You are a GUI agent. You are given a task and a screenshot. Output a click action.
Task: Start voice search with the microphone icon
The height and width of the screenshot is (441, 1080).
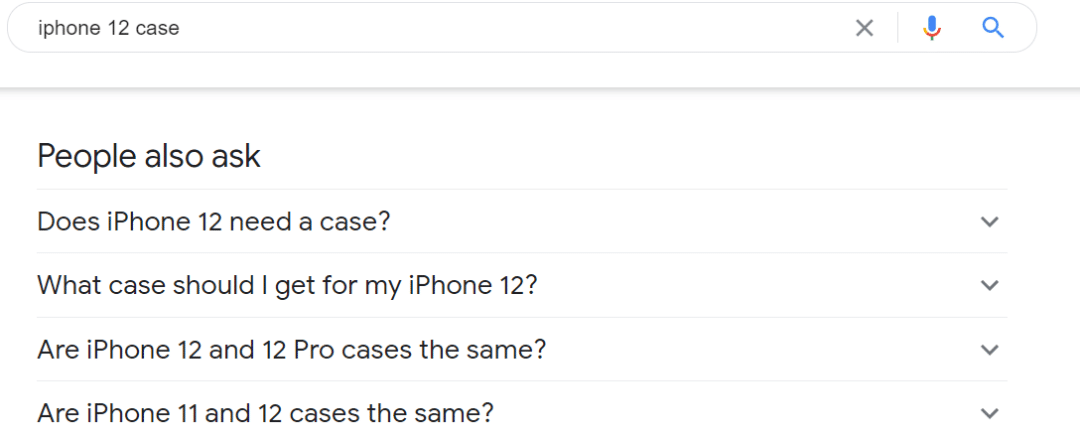point(932,28)
